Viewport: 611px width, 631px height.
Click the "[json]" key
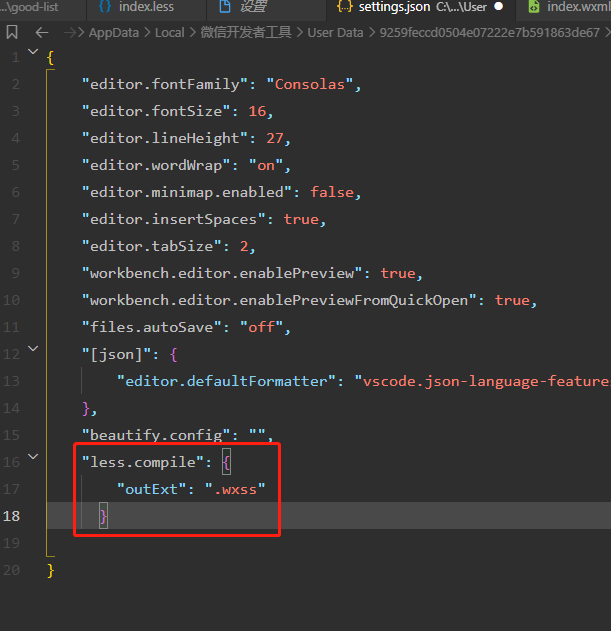[116, 354]
